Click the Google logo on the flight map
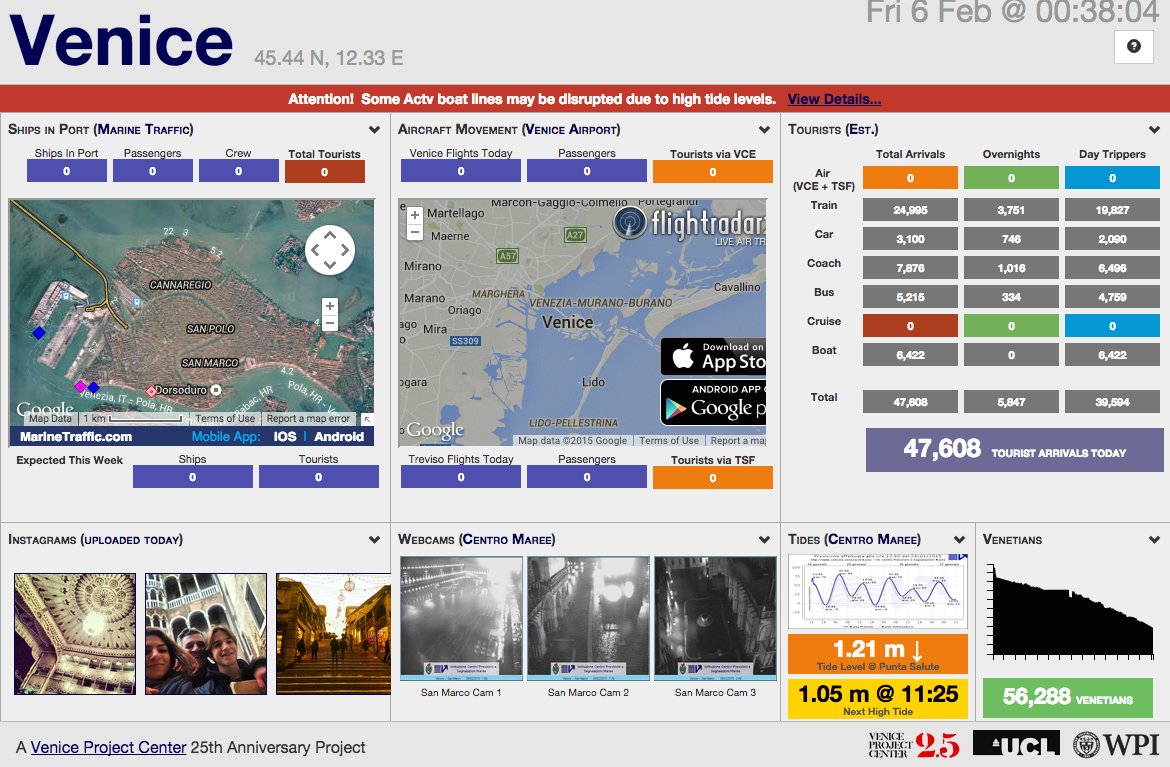The image size is (1170, 767). 434,430
